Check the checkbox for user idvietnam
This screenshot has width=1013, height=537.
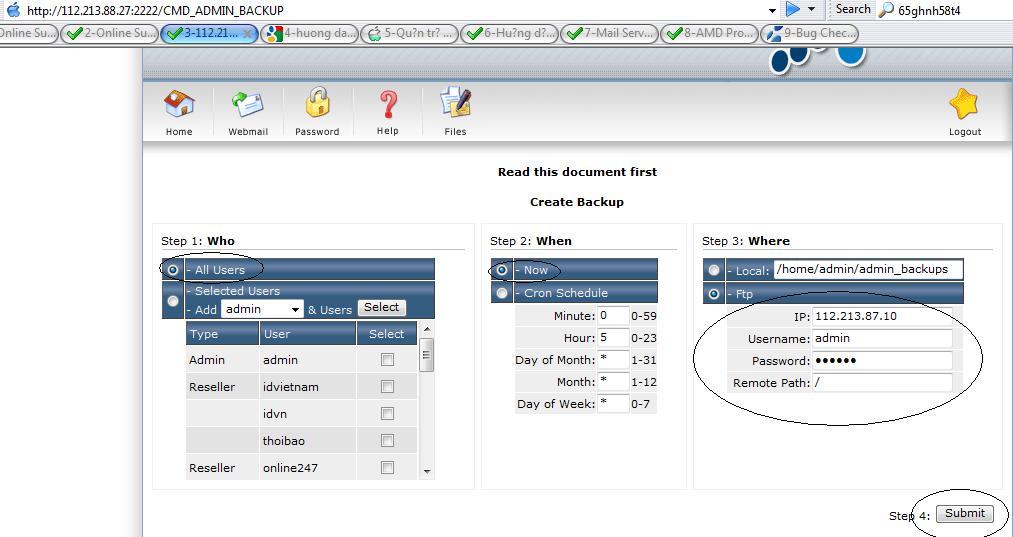387,387
